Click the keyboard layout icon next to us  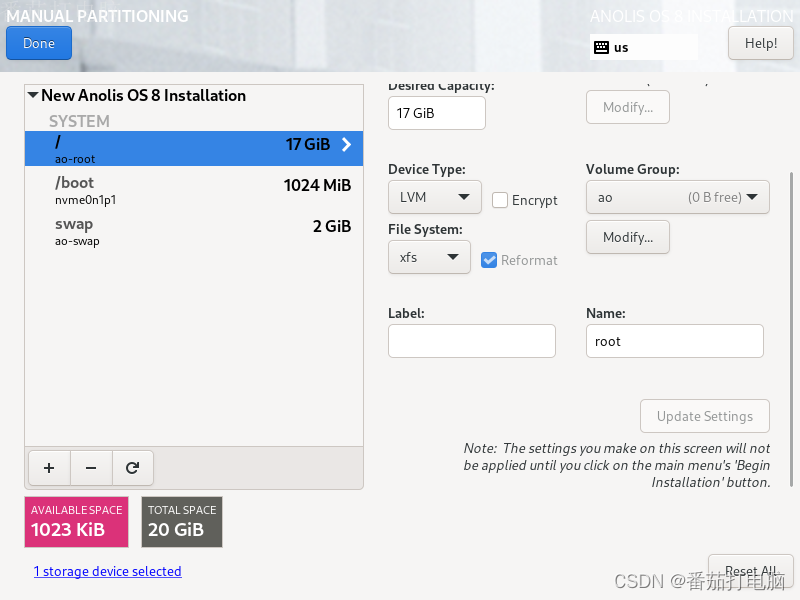[602, 47]
